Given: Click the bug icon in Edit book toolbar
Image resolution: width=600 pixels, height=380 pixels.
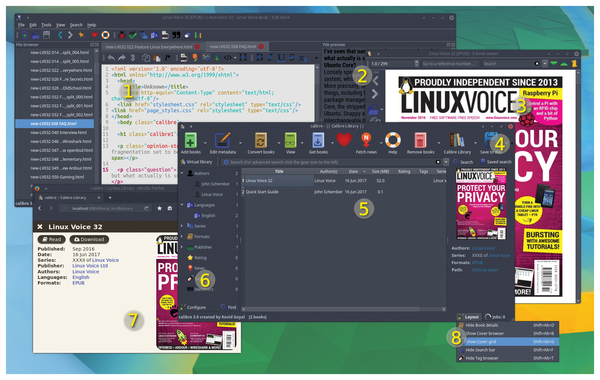Looking at the screenshot, I should tap(122, 35).
